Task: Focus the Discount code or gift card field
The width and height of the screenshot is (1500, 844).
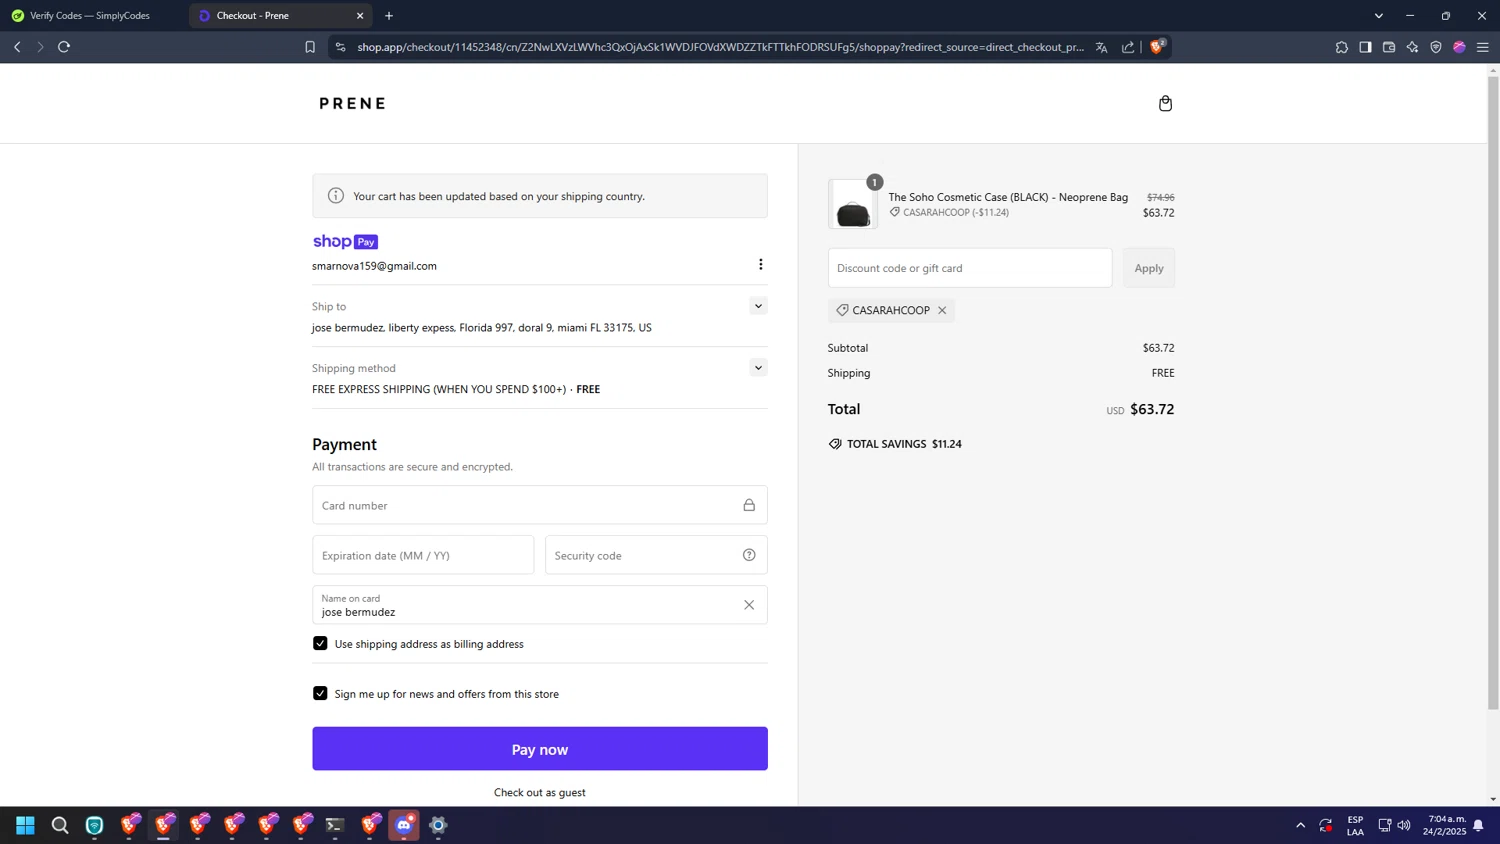Action: point(970,268)
